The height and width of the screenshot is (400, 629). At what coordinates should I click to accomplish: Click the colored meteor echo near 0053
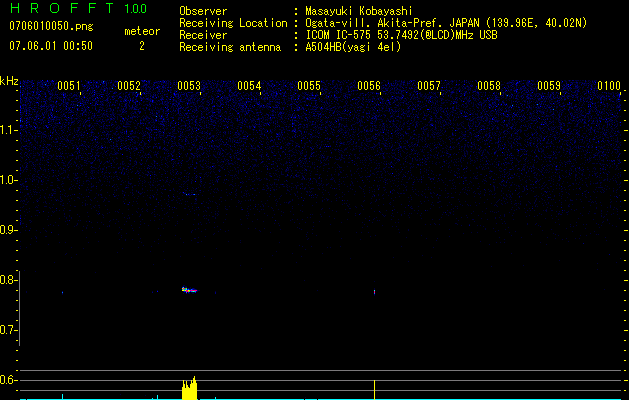[x=189, y=290]
